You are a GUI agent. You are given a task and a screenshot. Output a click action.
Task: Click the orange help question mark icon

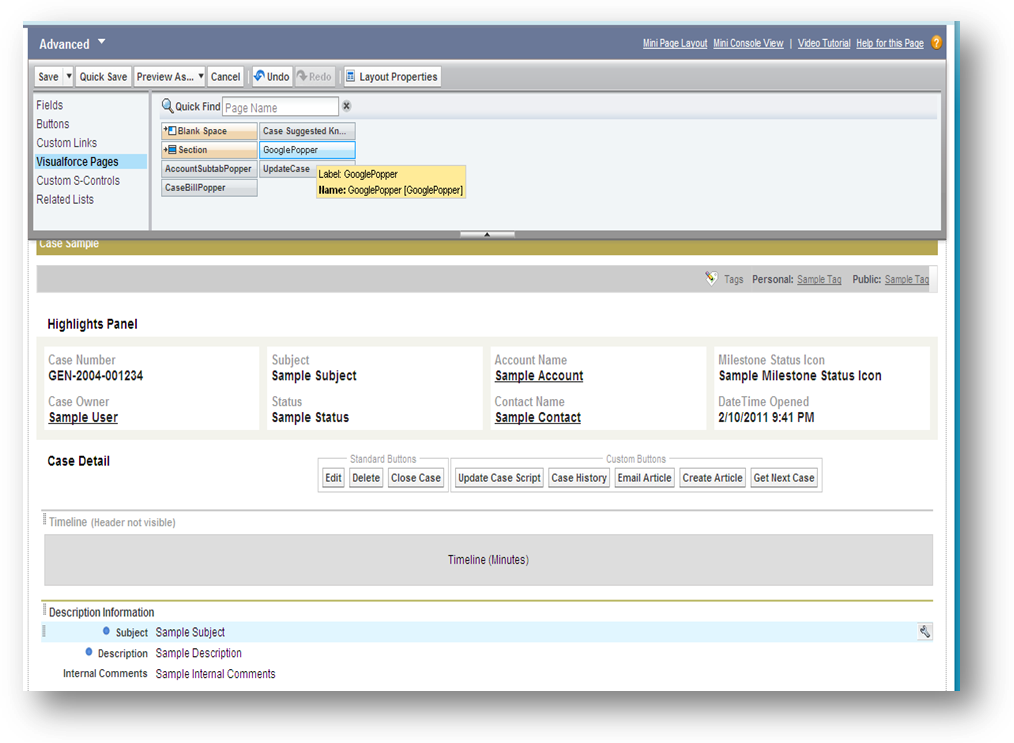[x=937, y=43]
